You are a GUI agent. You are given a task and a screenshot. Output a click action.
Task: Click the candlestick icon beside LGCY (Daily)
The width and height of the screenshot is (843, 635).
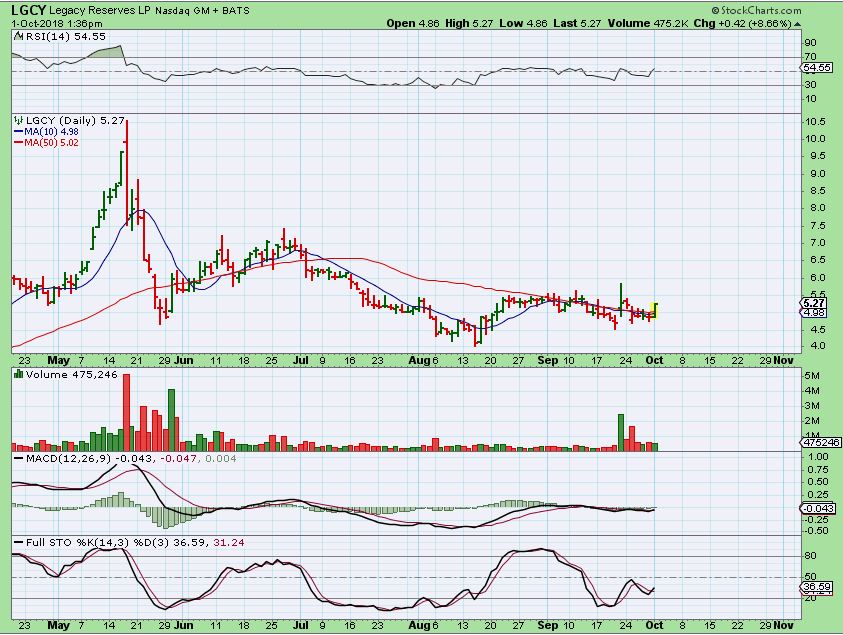click(19, 120)
